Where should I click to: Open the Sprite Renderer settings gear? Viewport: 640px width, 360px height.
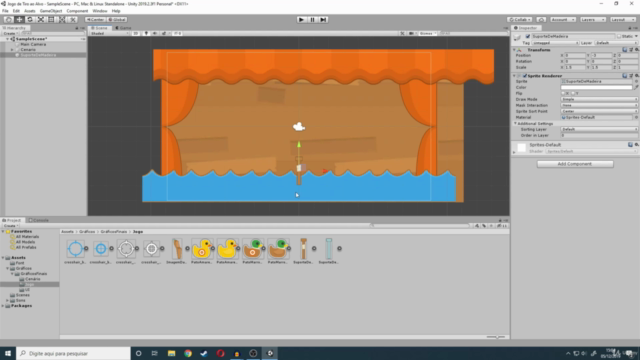coord(636,76)
